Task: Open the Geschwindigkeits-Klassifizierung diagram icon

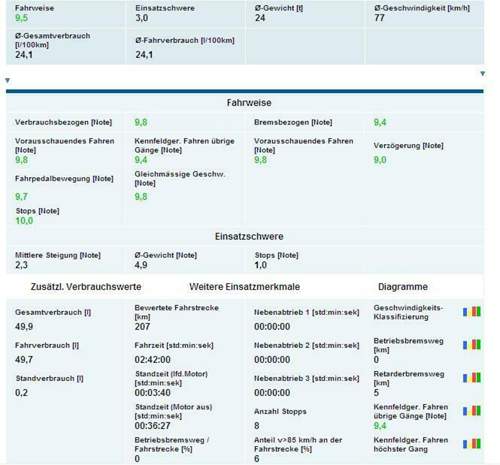Action: pos(472,312)
